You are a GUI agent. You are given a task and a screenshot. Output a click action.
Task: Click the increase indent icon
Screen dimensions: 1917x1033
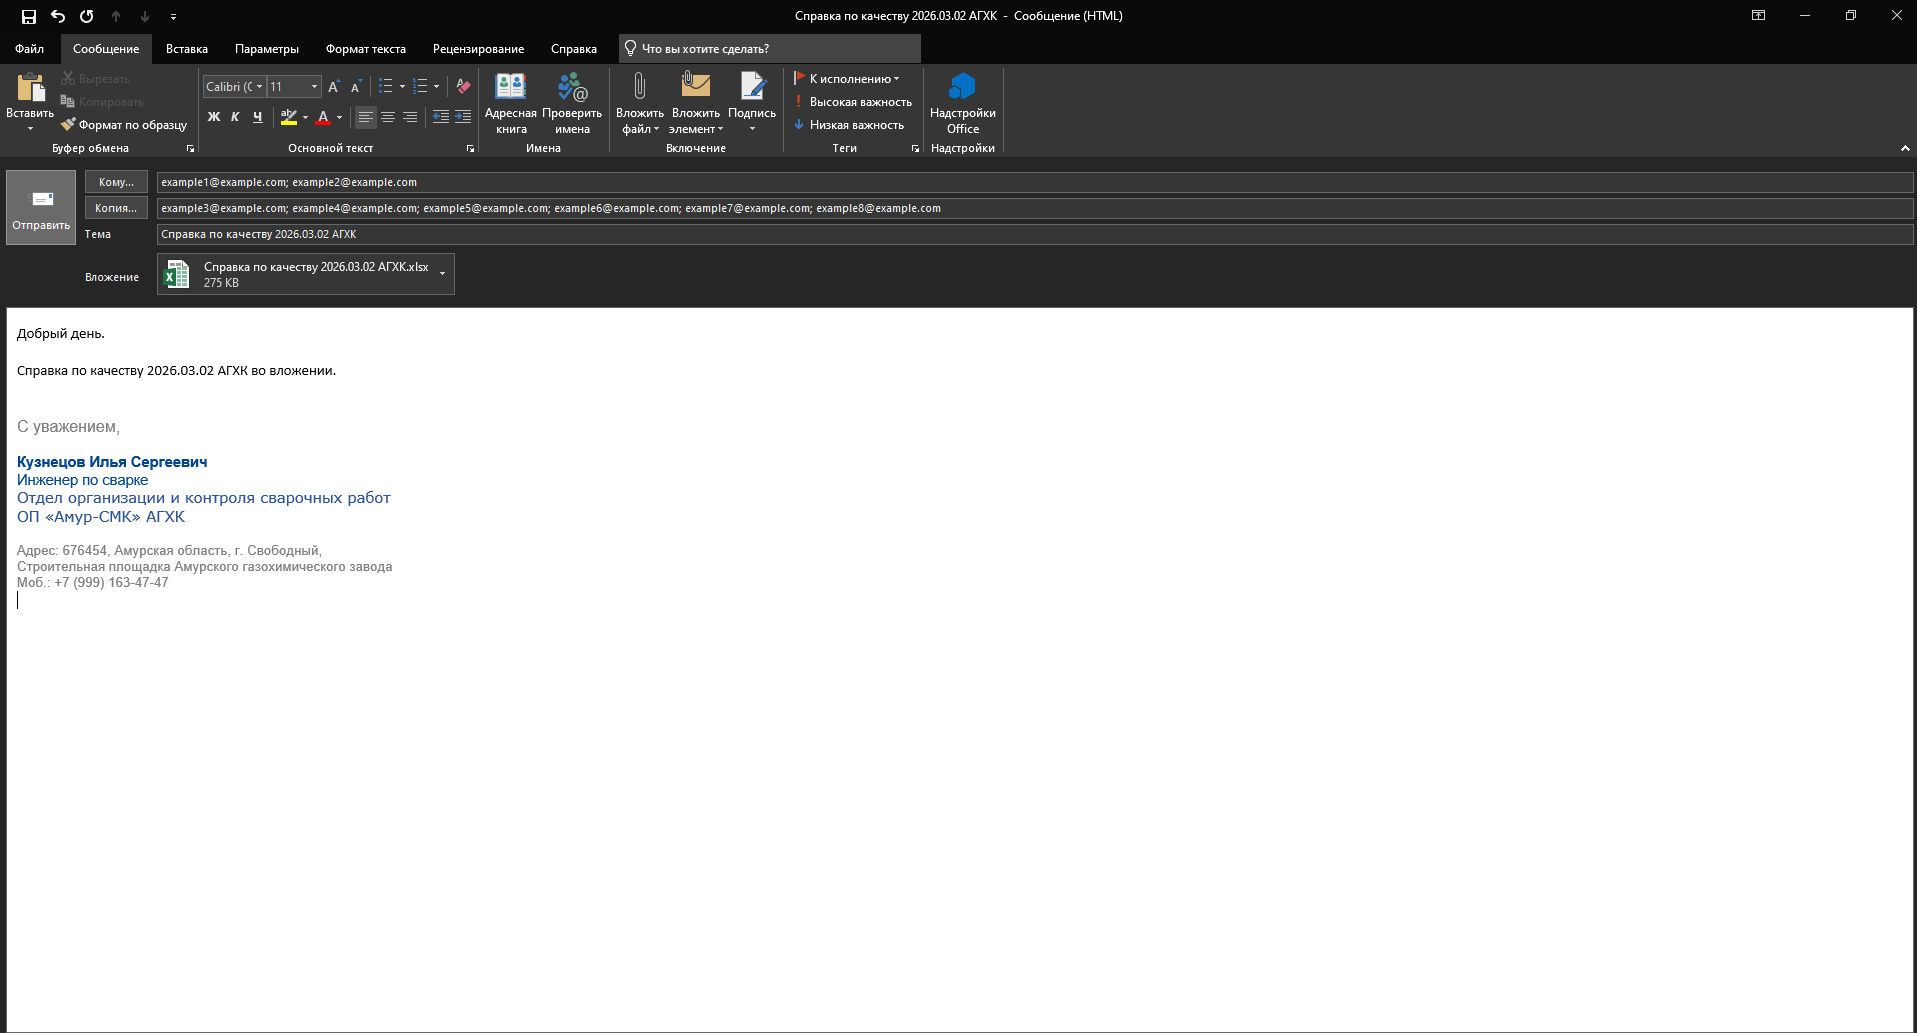coord(463,117)
